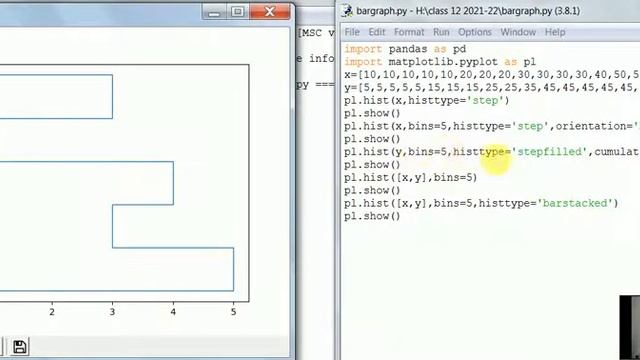The image size is (640, 360).
Task: Open the Format menu
Action: click(409, 32)
